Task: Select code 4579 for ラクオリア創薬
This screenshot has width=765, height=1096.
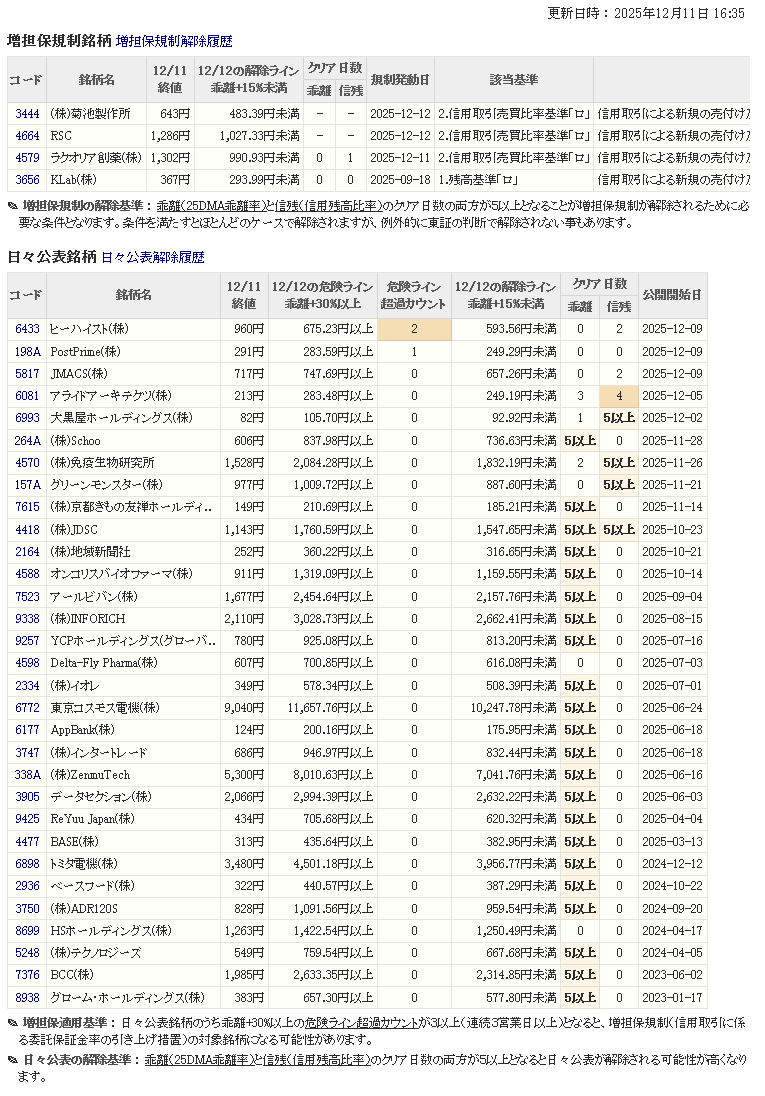Action: (27, 158)
